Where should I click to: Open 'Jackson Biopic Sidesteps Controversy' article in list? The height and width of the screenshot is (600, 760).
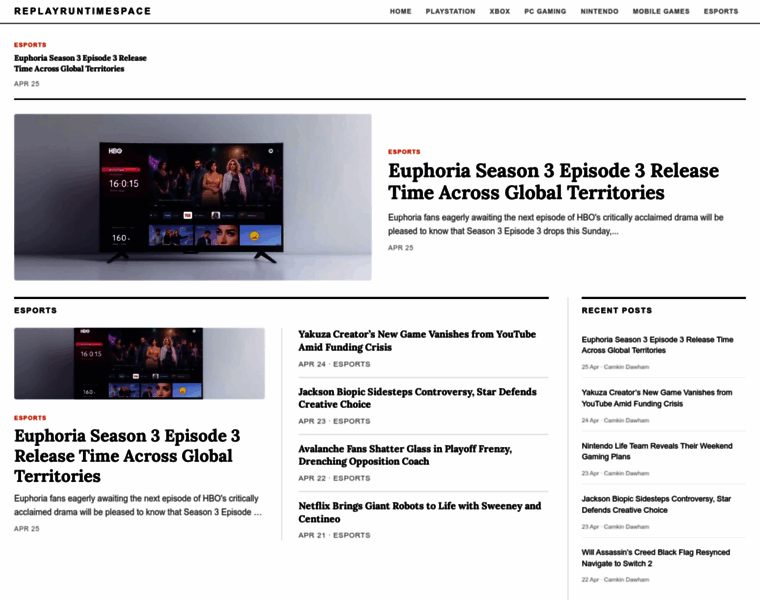point(417,398)
